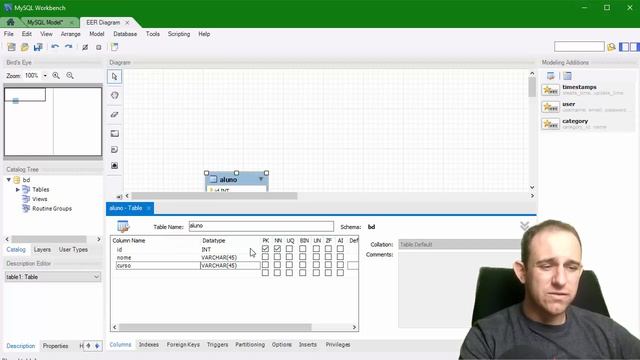
Task: Select the pointer selection tool
Action: [115, 77]
